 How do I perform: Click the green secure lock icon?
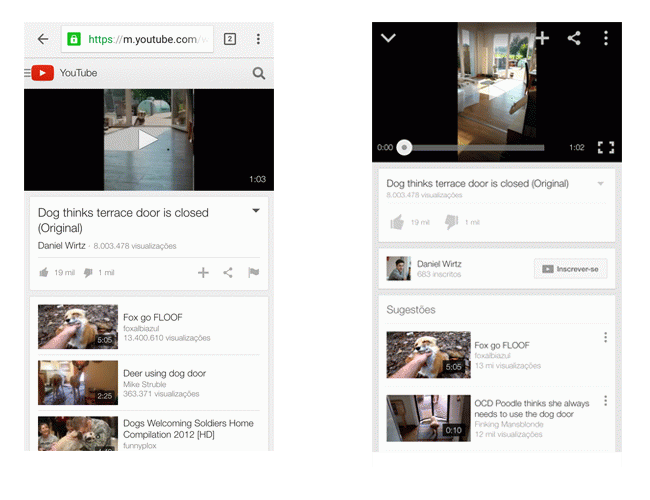[74, 39]
